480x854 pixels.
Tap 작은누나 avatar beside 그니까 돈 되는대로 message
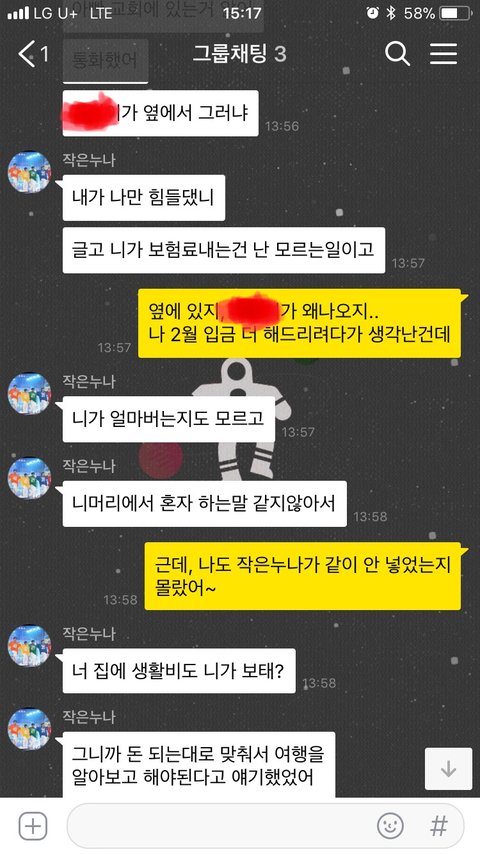pyautogui.click(x=29, y=729)
